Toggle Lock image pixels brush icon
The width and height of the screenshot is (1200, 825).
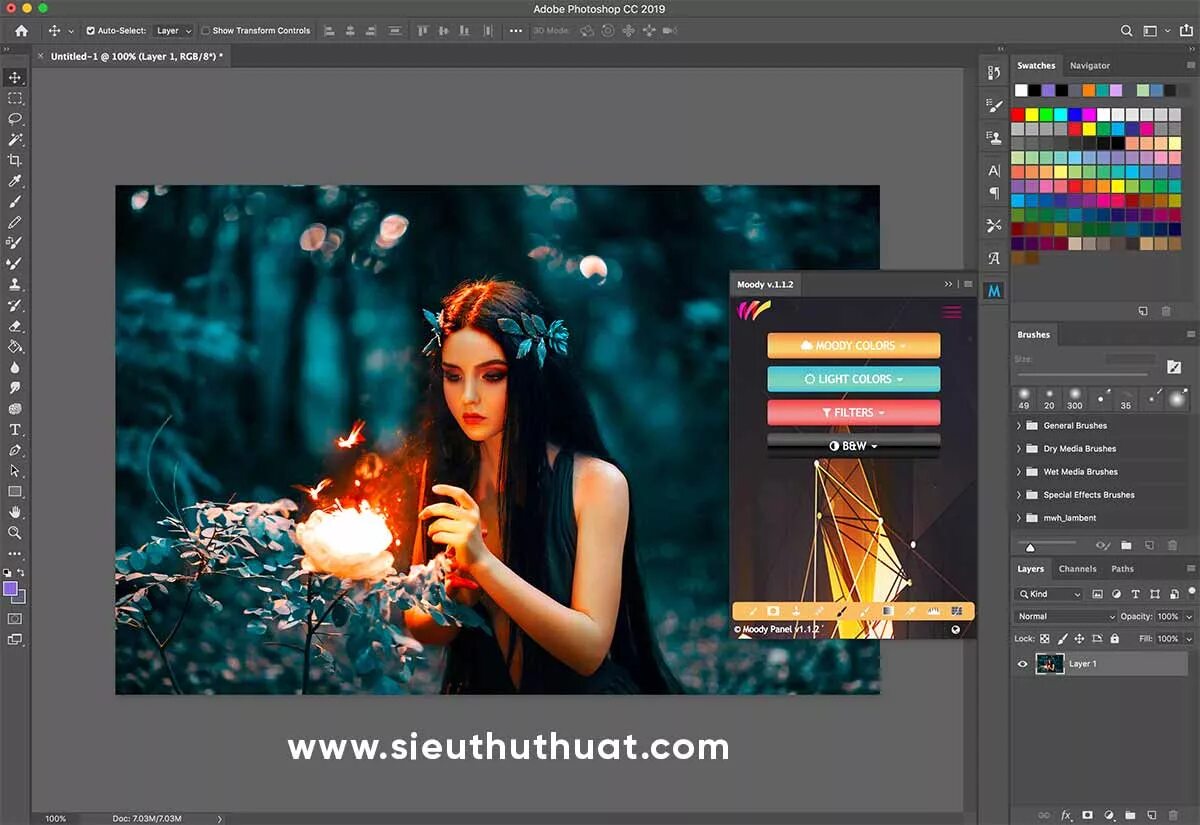[x=1063, y=638]
